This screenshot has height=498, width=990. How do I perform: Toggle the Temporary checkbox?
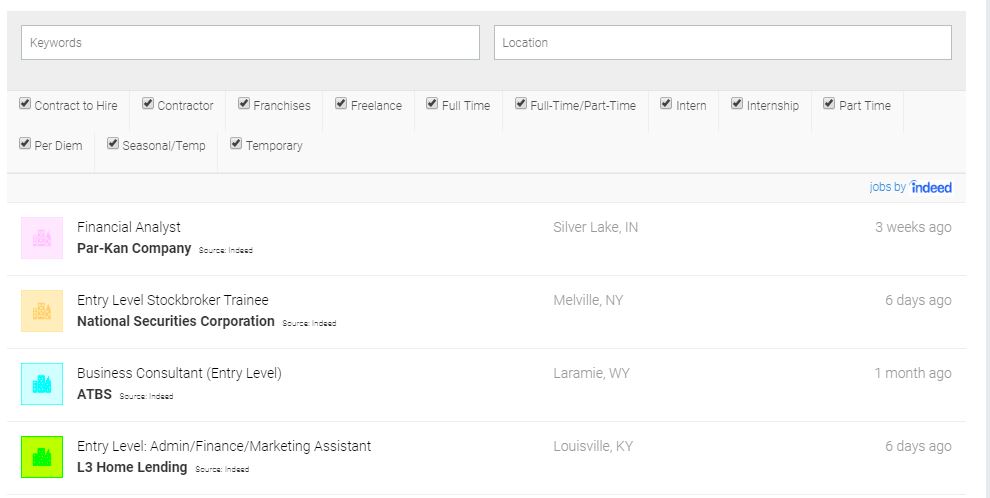coord(236,143)
